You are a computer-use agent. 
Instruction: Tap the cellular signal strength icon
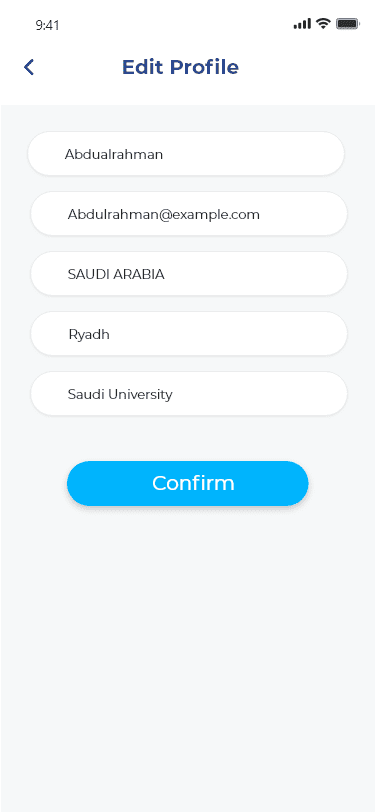pos(302,24)
